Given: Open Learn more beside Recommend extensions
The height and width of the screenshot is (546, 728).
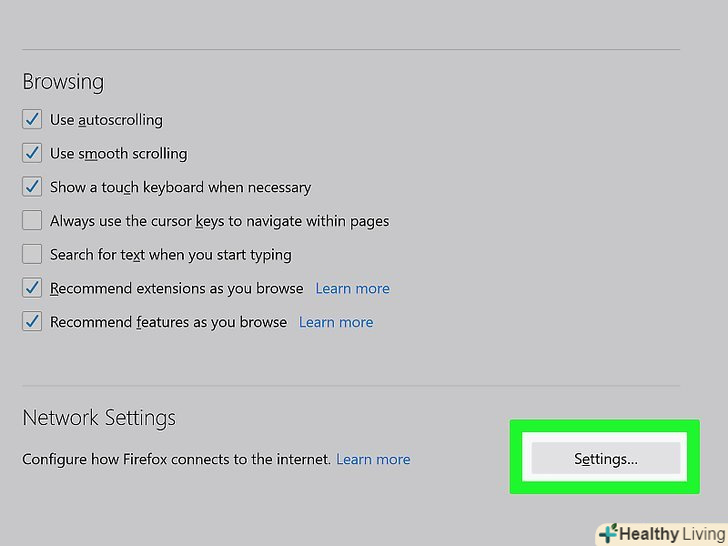Looking at the screenshot, I should coord(352,289).
